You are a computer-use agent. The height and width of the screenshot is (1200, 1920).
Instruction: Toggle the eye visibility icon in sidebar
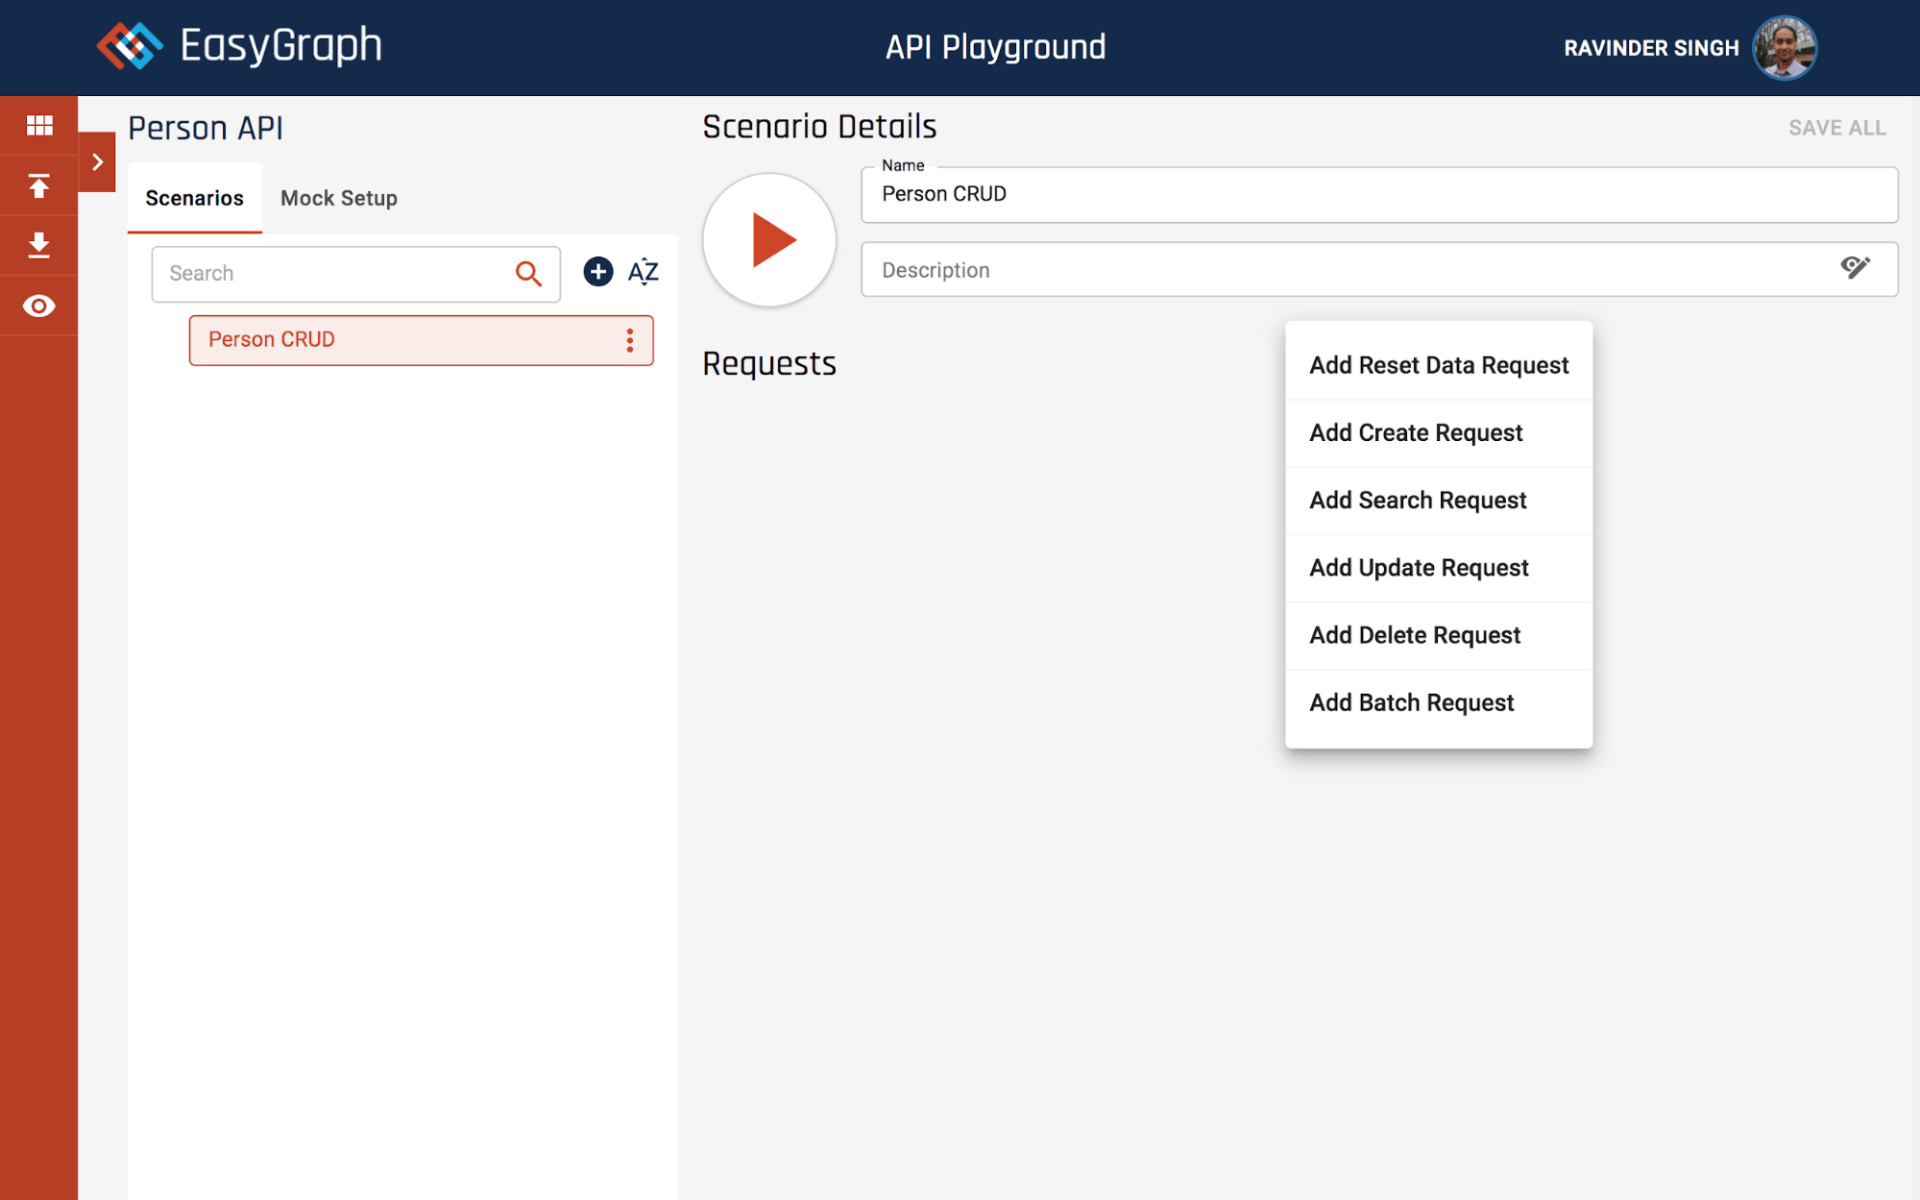click(x=39, y=306)
